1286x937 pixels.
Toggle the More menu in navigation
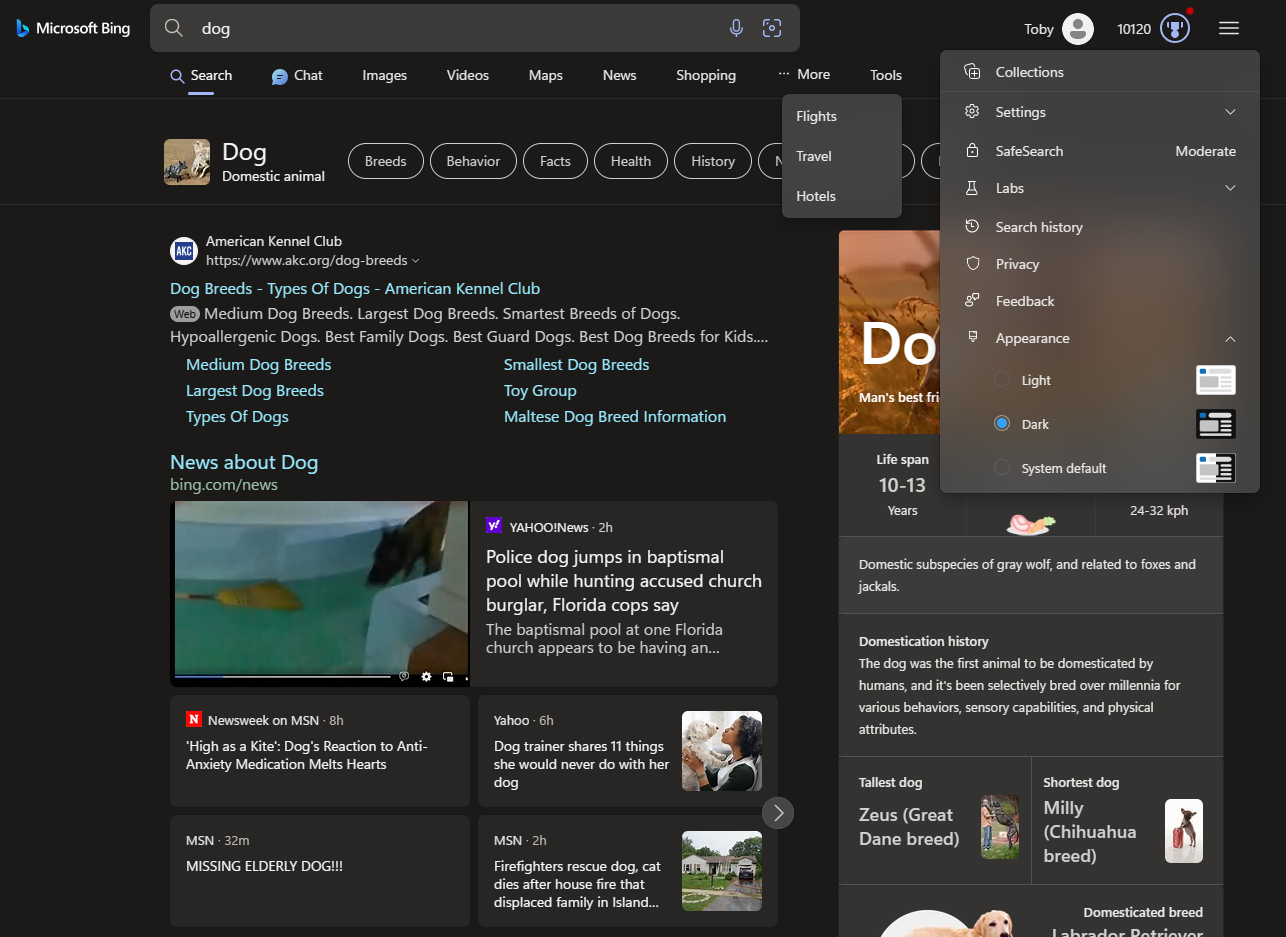point(804,75)
